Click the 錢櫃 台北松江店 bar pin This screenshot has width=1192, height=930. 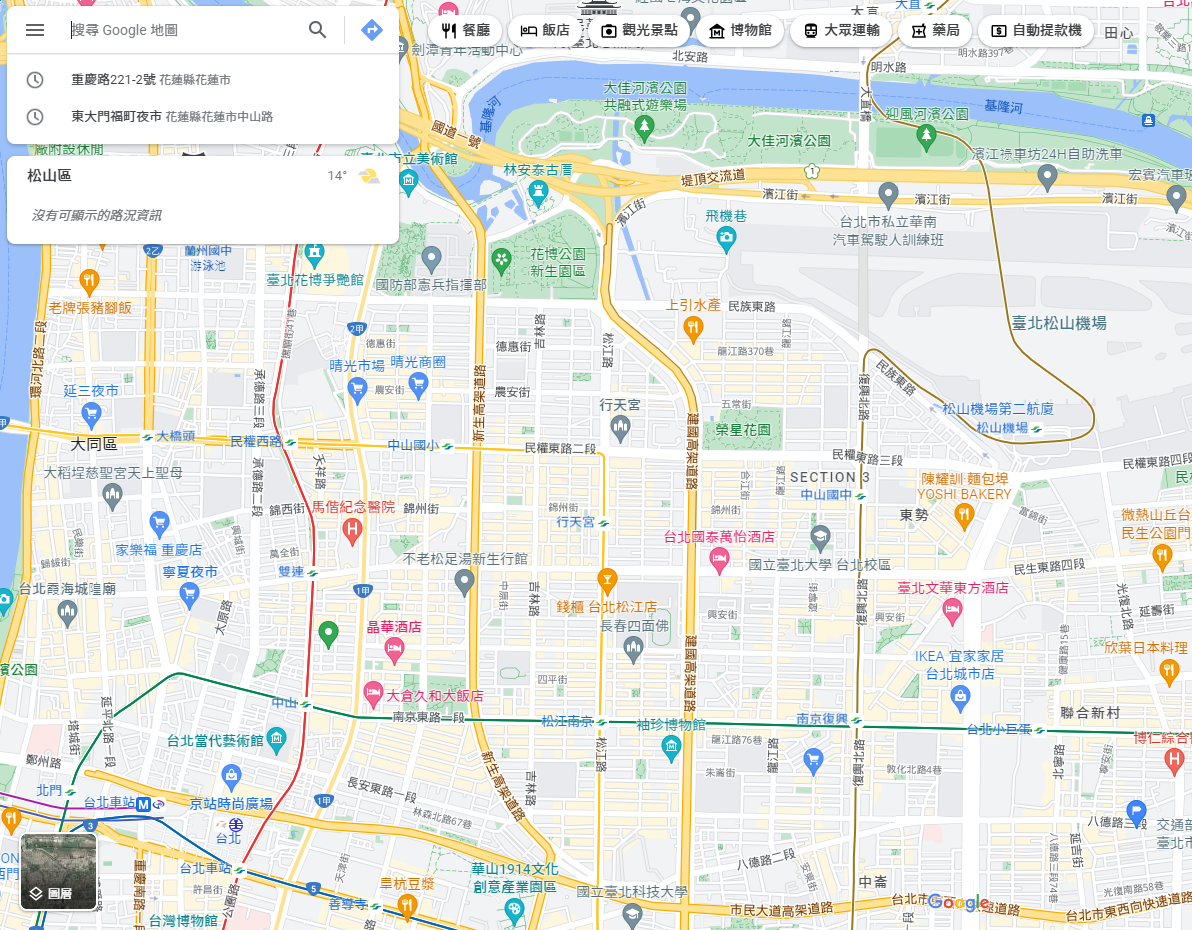tap(607, 582)
